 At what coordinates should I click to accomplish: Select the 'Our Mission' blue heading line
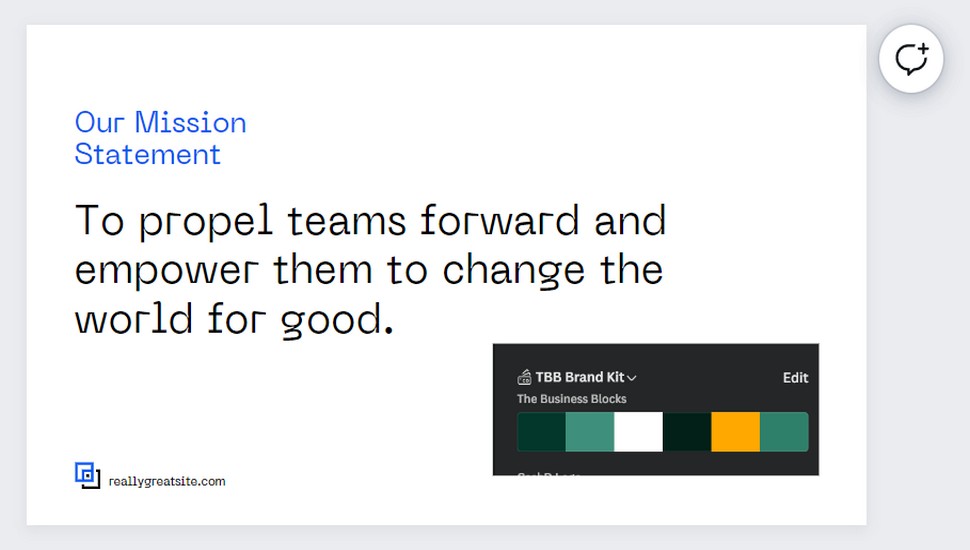161,122
